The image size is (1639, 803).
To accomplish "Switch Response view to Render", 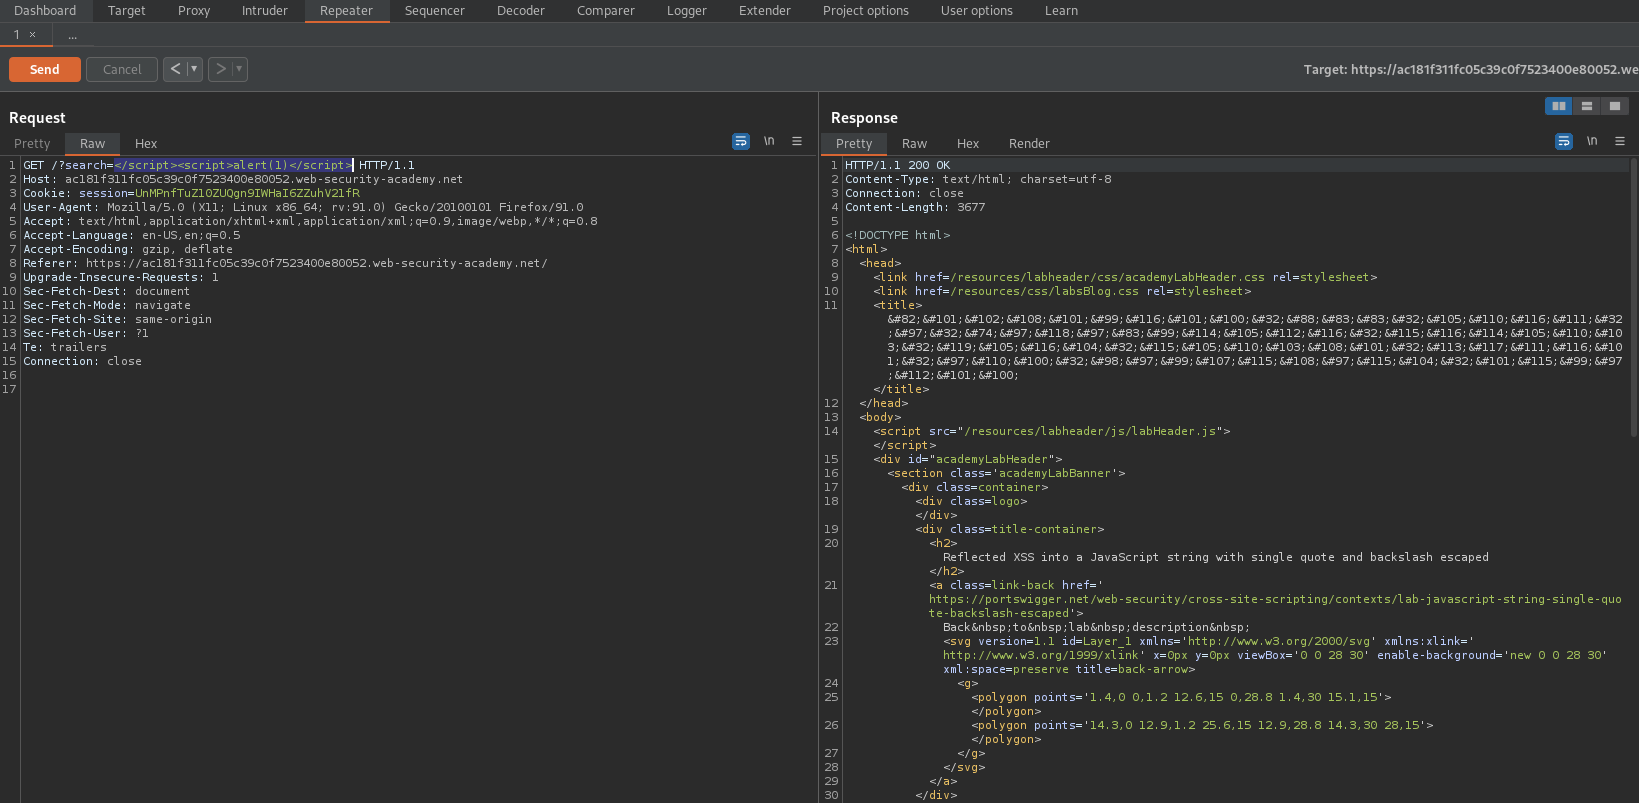I will [1029, 144].
